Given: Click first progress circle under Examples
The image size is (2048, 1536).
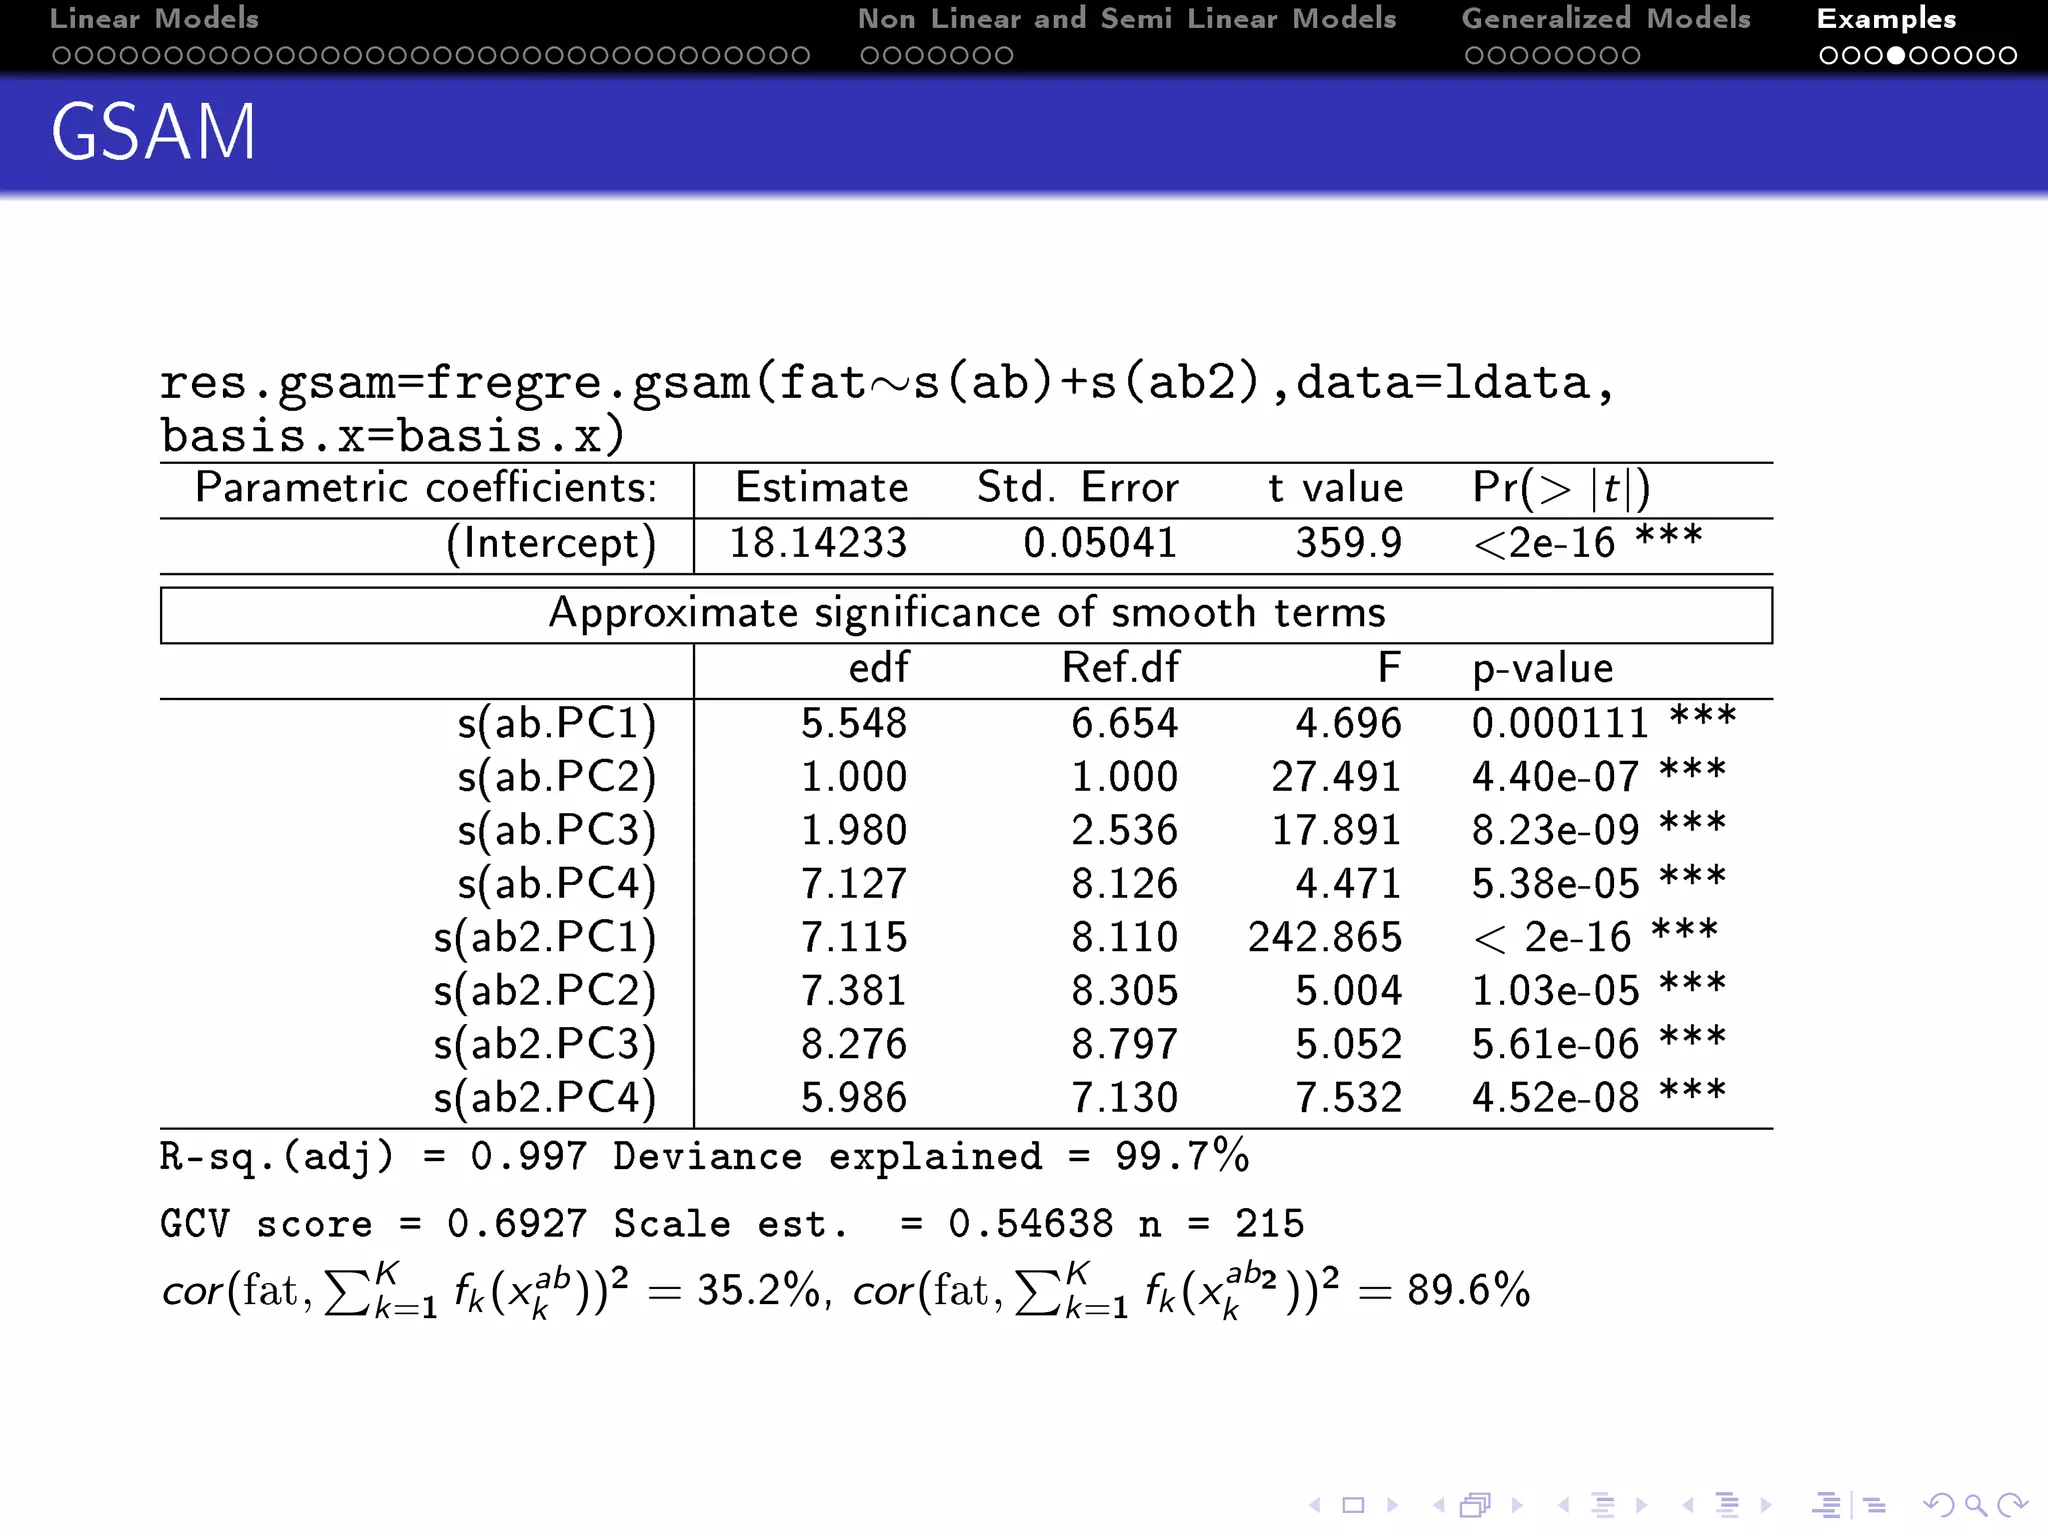Looking at the screenshot, I should pos(1829,56).
